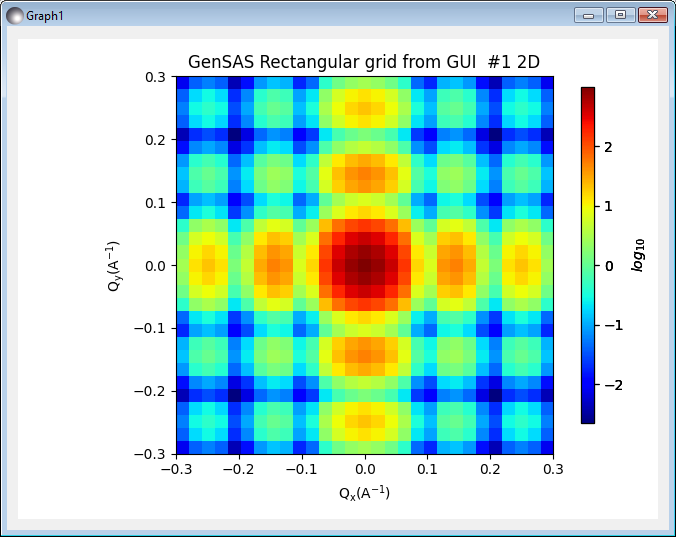Click the colorbar at the 0 level

(x=588, y=266)
